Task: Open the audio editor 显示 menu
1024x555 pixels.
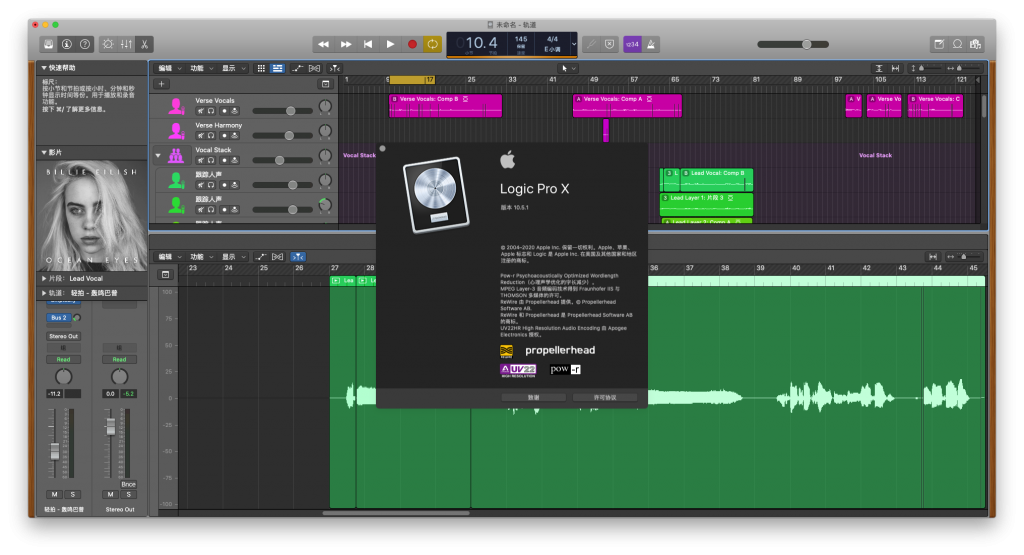Action: [x=233, y=257]
